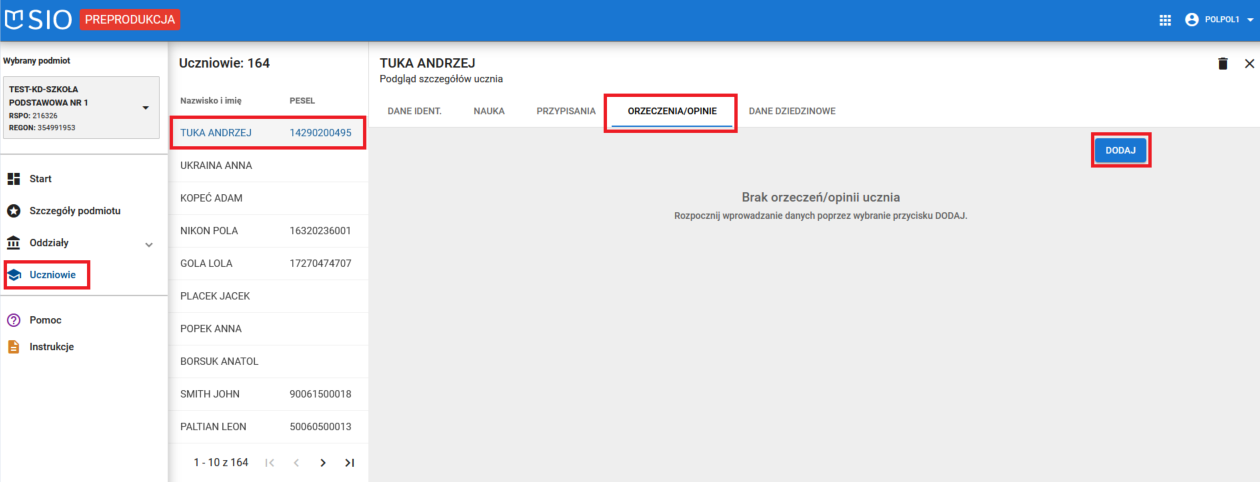This screenshot has width=1260, height=482.
Task: Close the student details panel
Action: [x=1249, y=64]
